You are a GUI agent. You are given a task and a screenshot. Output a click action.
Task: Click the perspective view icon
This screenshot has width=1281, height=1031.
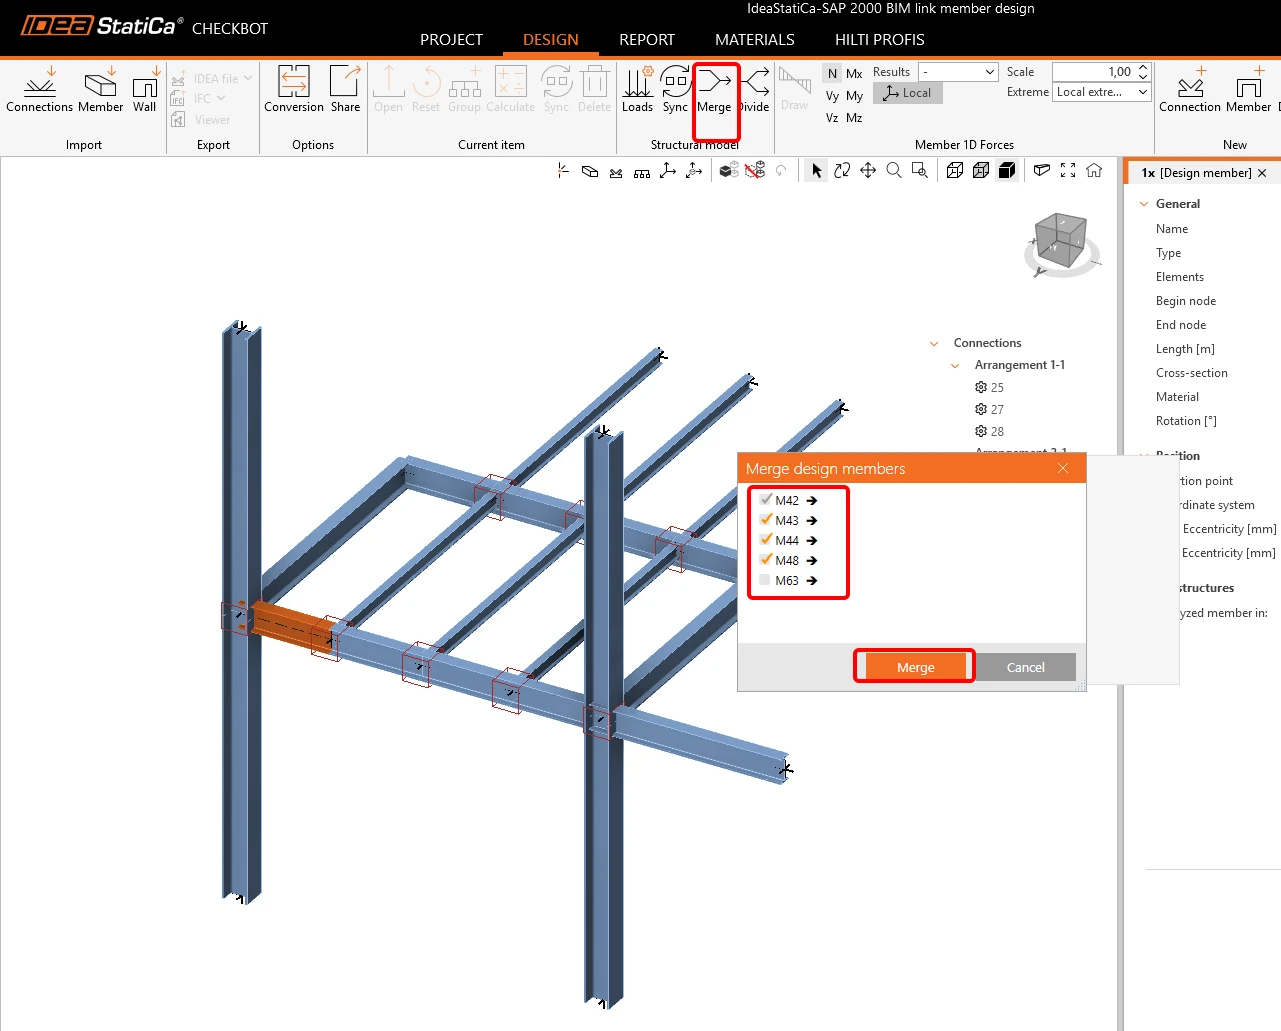(x=1042, y=171)
